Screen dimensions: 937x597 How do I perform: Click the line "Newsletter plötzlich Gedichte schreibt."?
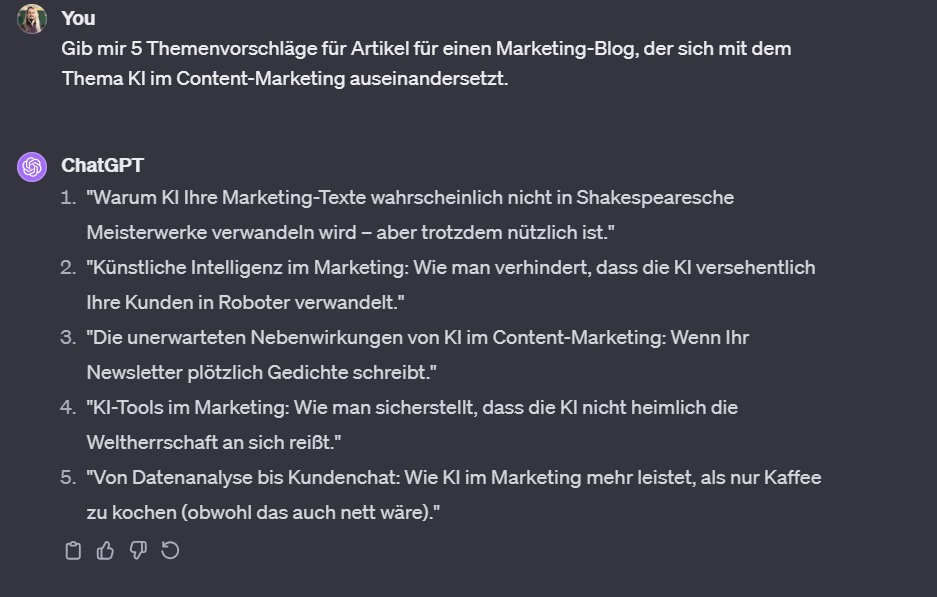coord(261,372)
